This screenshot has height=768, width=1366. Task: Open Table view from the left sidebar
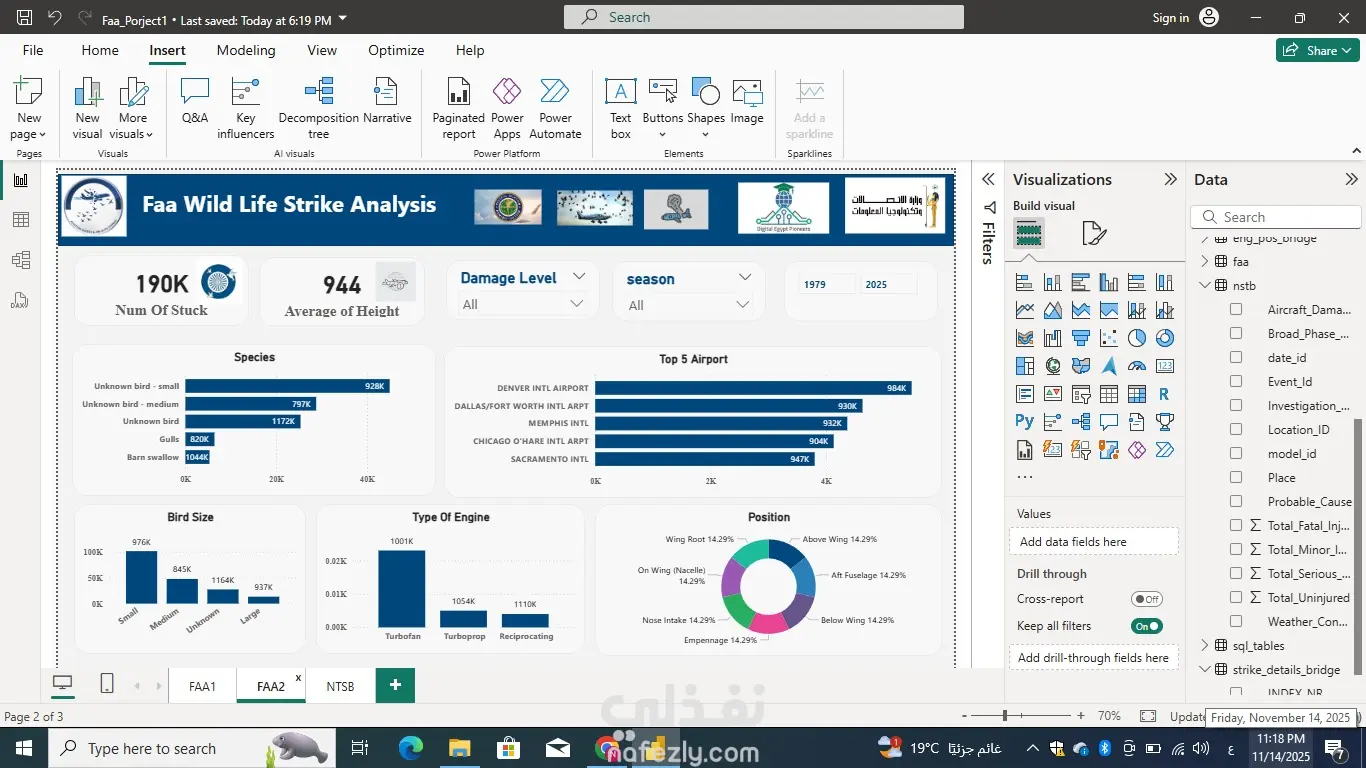[x=21, y=220]
